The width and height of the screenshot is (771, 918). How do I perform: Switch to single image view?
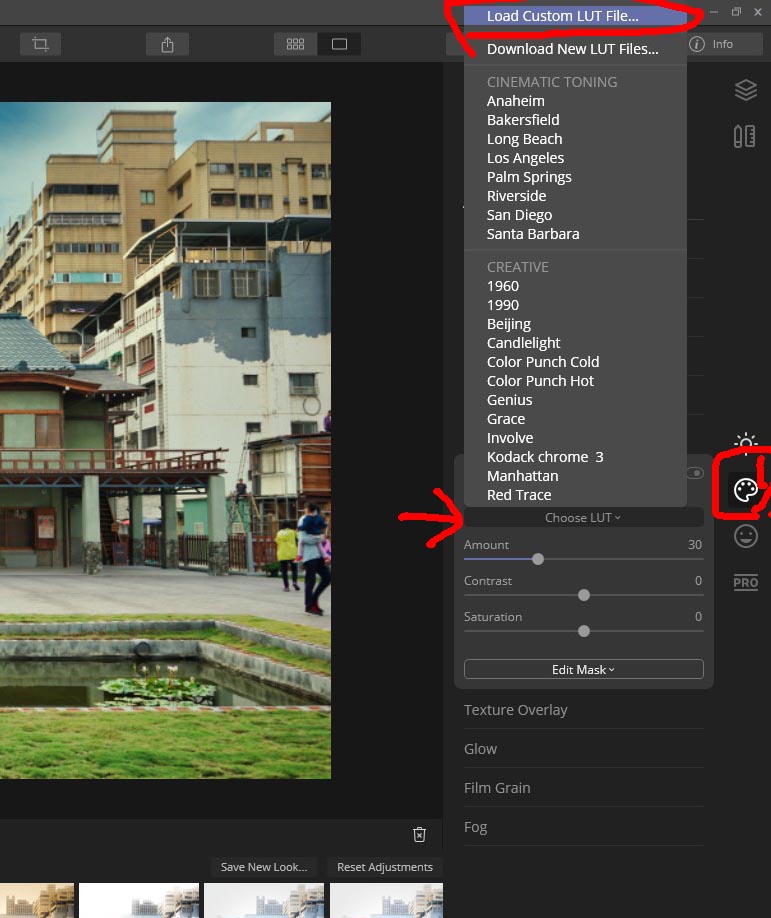[x=339, y=44]
